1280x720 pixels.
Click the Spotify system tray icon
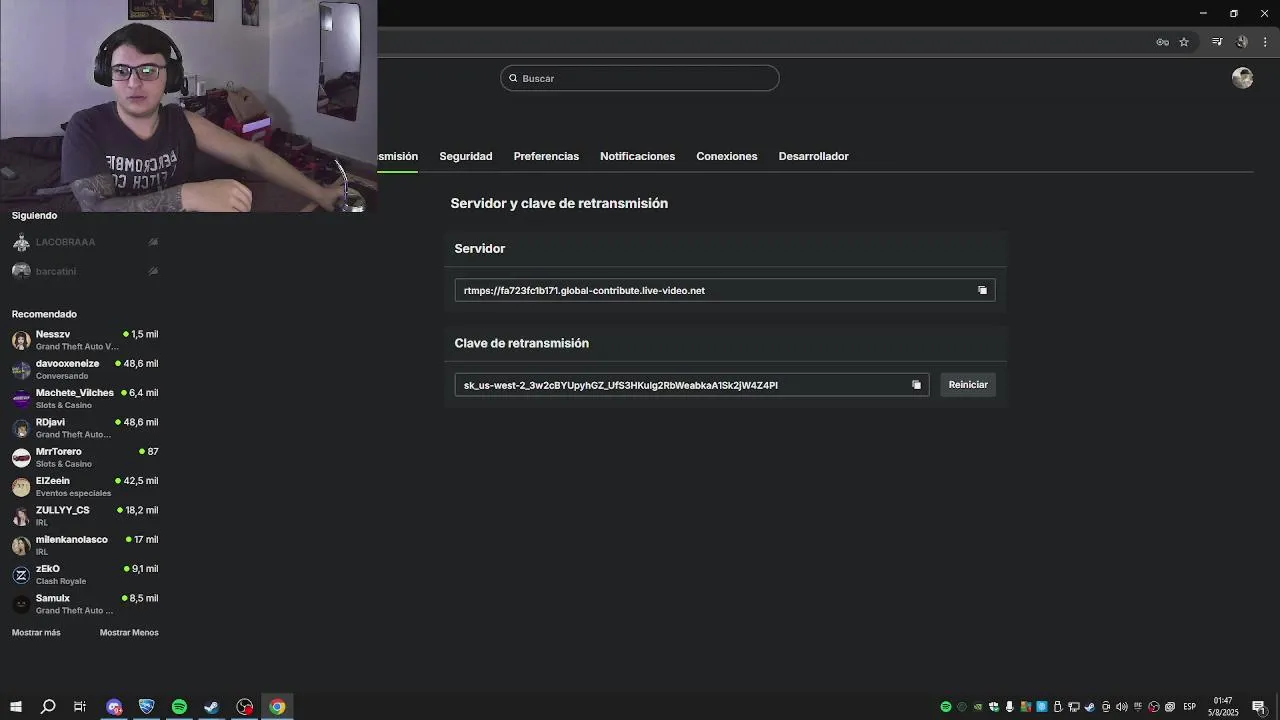[946, 707]
